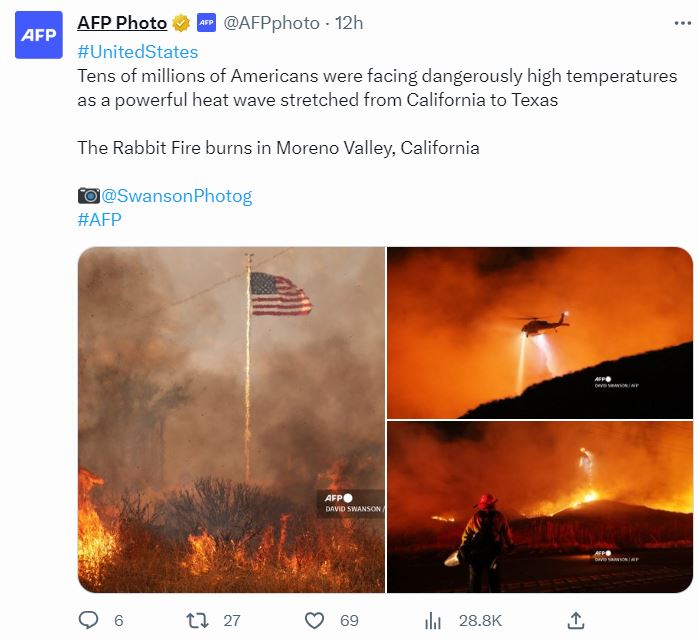Screen dimensions: 698x639
Task: Open the firefighter silhouette photo
Action: click(540, 507)
